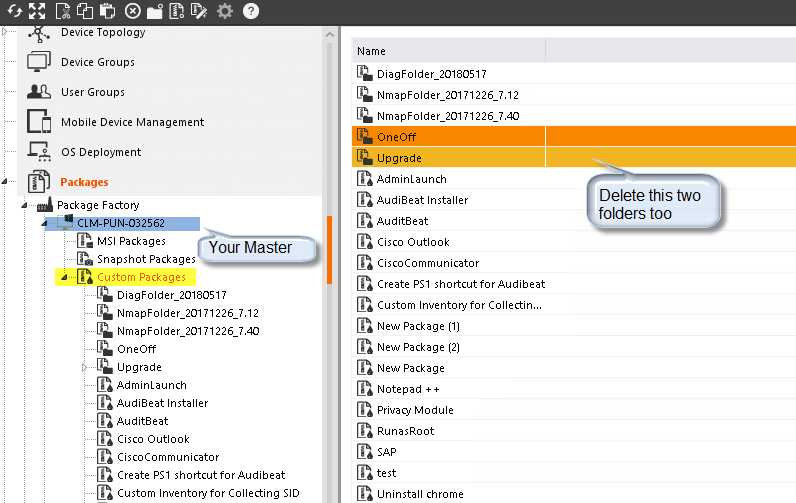Expand the Upgrade folder in the tree

point(85,368)
